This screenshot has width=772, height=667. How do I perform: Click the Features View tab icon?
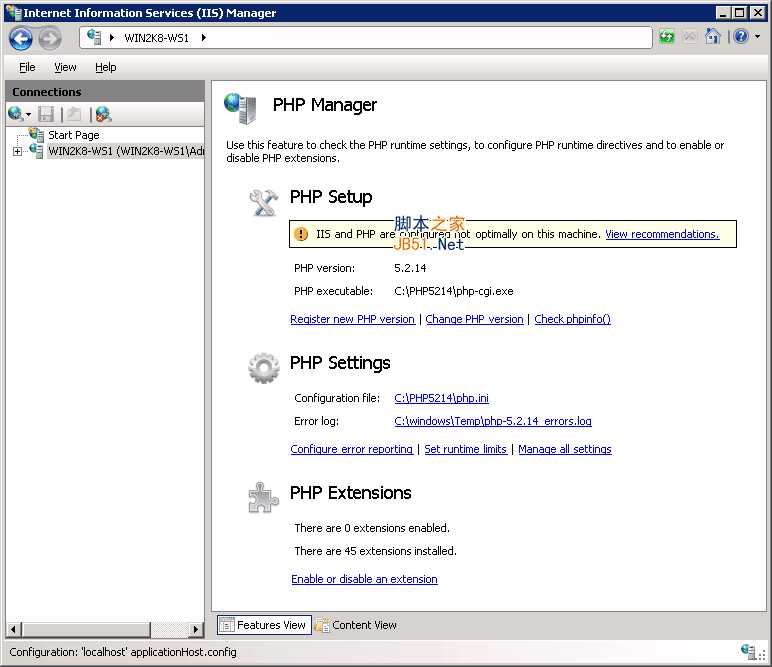pyautogui.click(x=226, y=625)
